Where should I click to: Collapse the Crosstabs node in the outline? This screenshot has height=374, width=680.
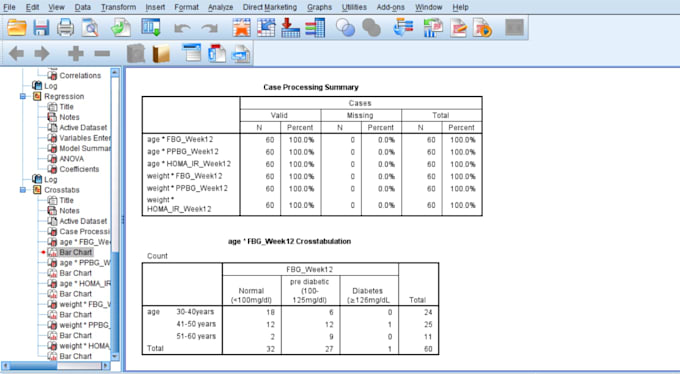point(23,190)
